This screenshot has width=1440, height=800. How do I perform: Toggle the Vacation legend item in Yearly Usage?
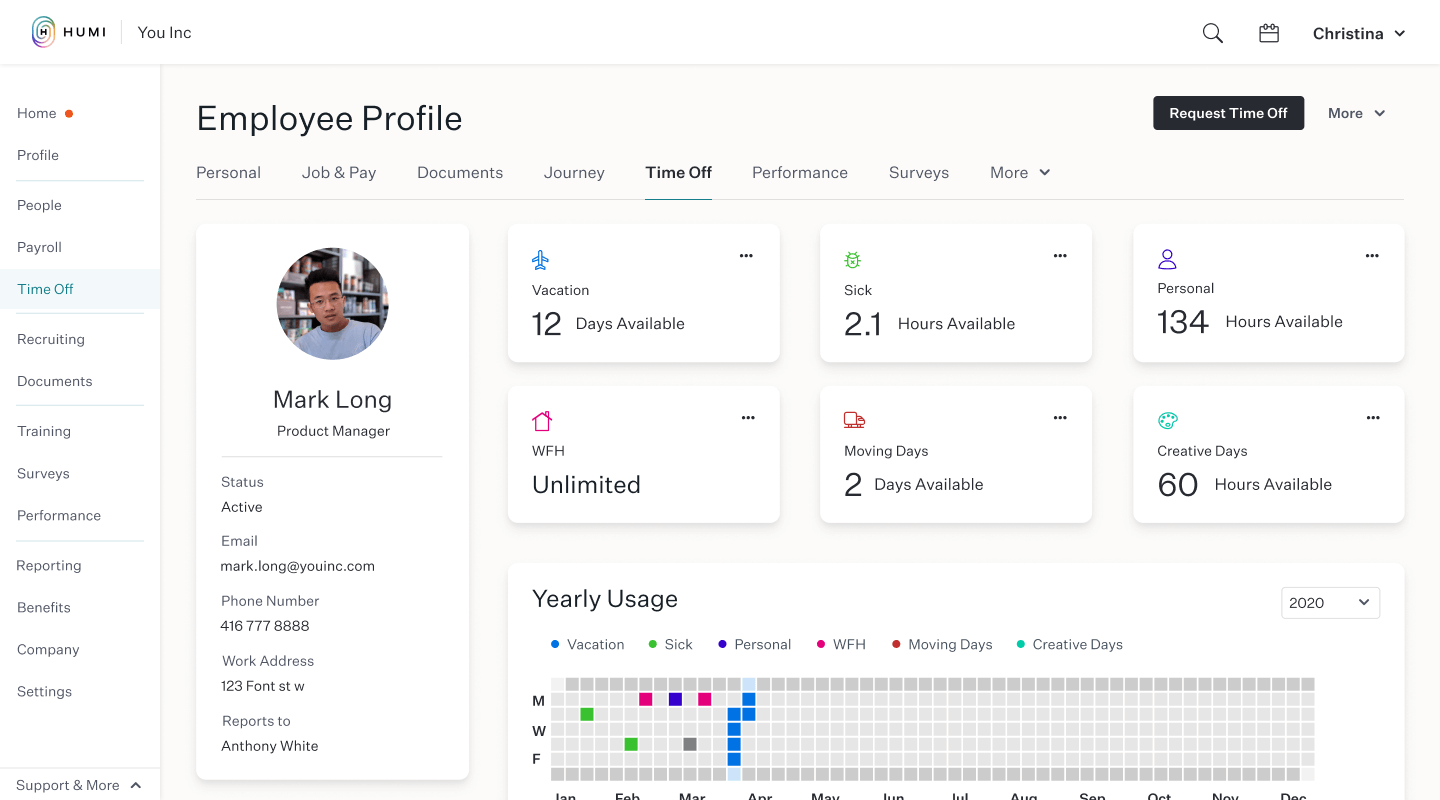[x=587, y=644]
